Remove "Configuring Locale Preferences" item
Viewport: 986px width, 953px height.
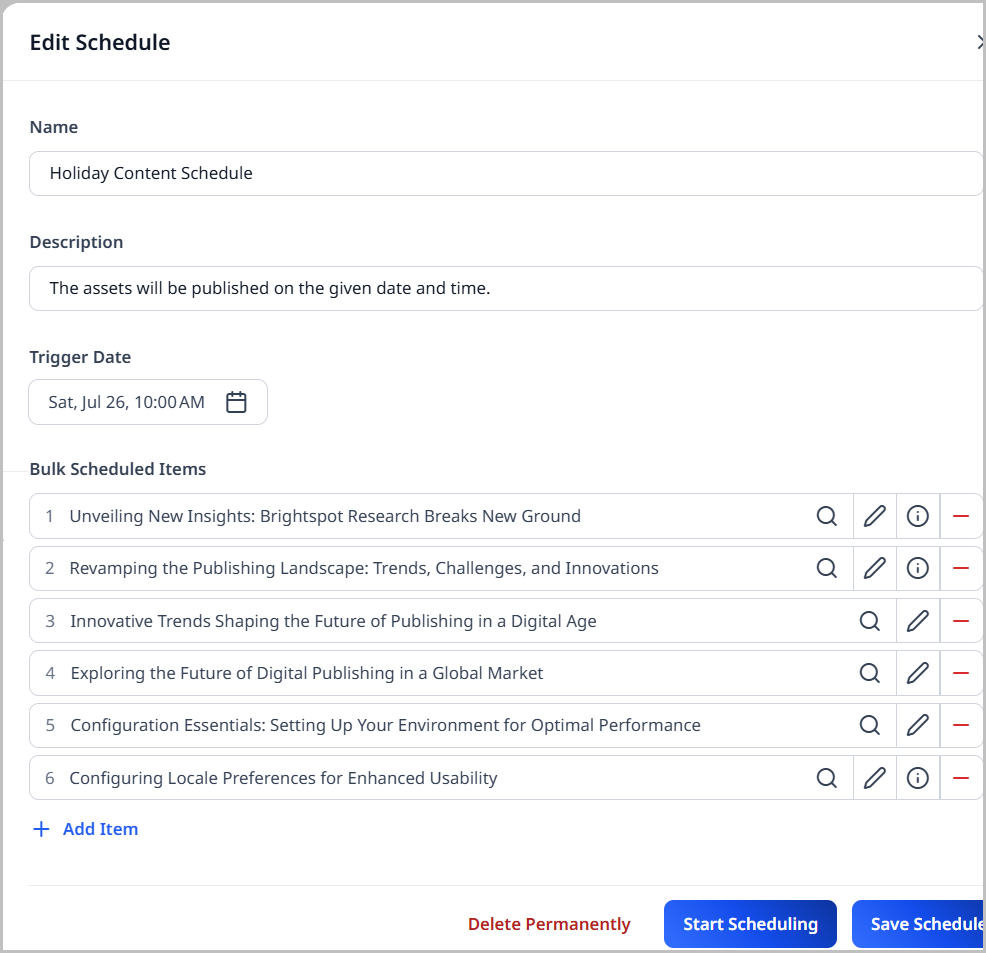pyautogui.click(x=961, y=778)
